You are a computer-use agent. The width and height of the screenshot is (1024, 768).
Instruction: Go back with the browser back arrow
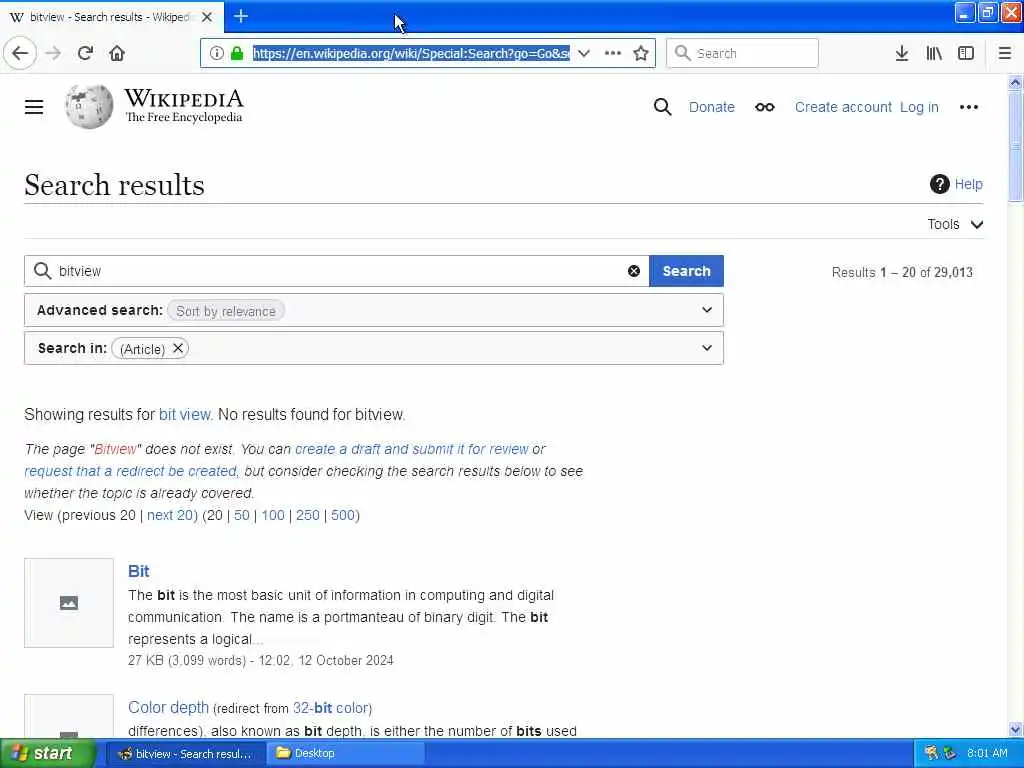(20, 53)
